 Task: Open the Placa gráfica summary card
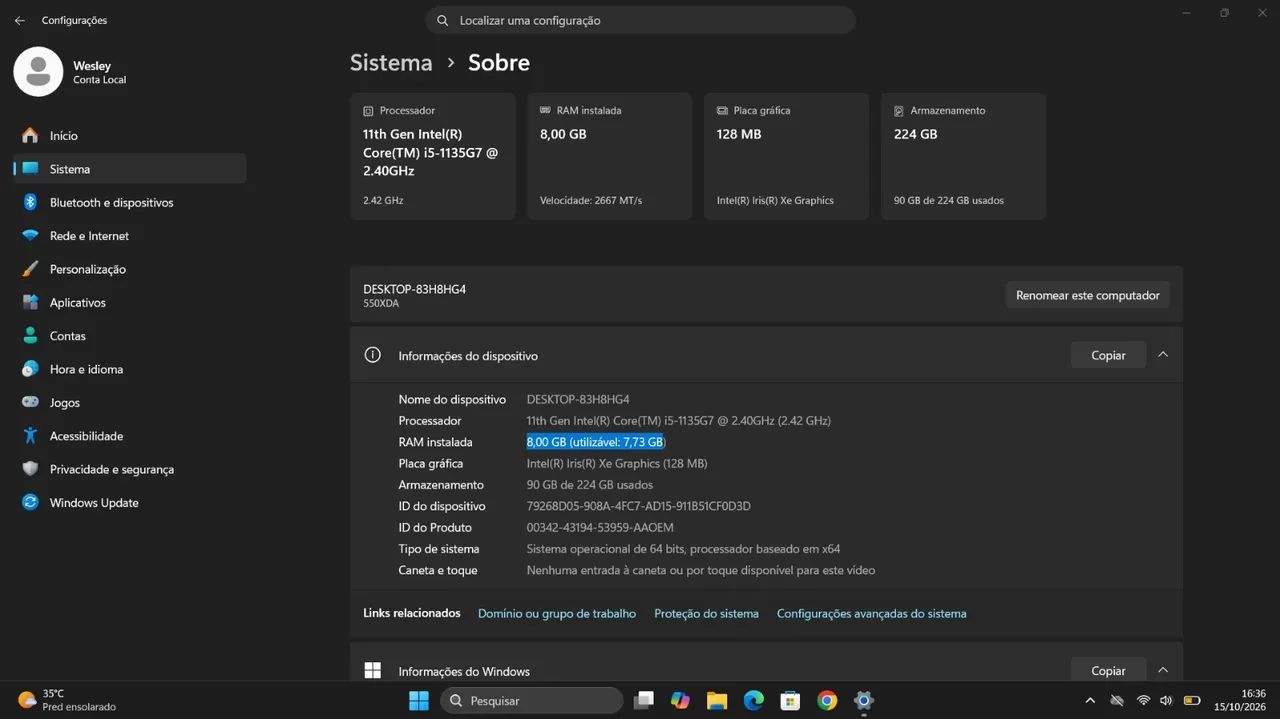pos(786,156)
